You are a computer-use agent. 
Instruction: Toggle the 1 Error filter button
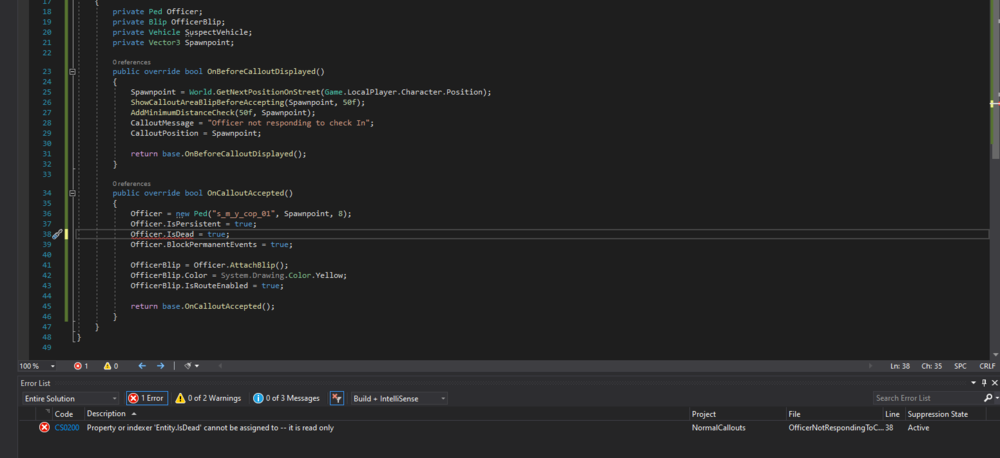tap(147, 398)
